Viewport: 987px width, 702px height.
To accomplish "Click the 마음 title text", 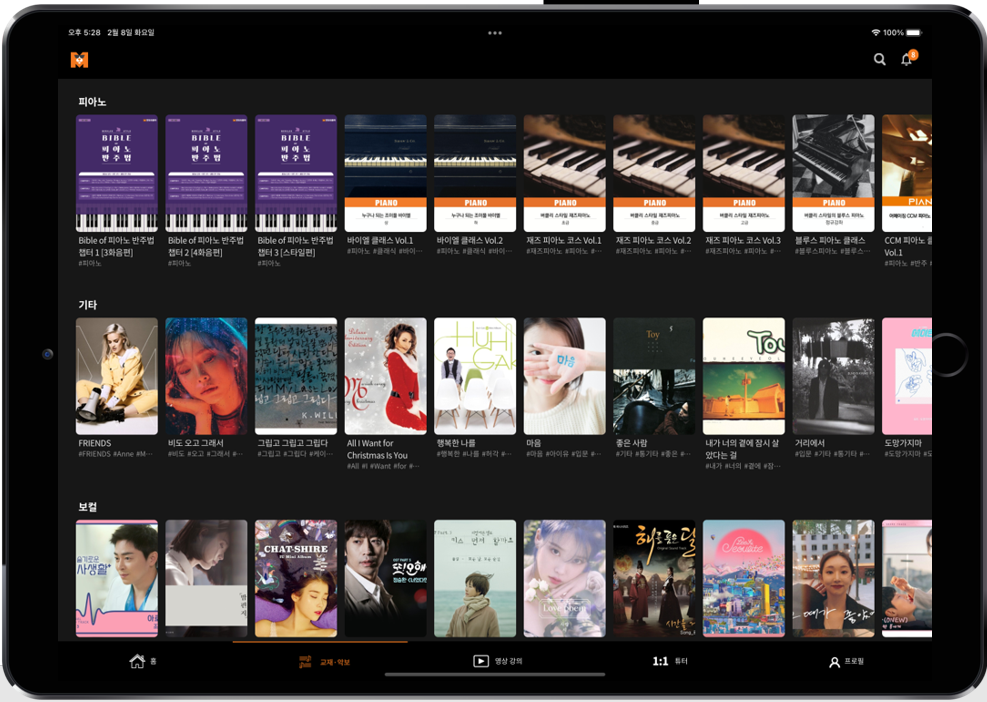I will tap(534, 443).
